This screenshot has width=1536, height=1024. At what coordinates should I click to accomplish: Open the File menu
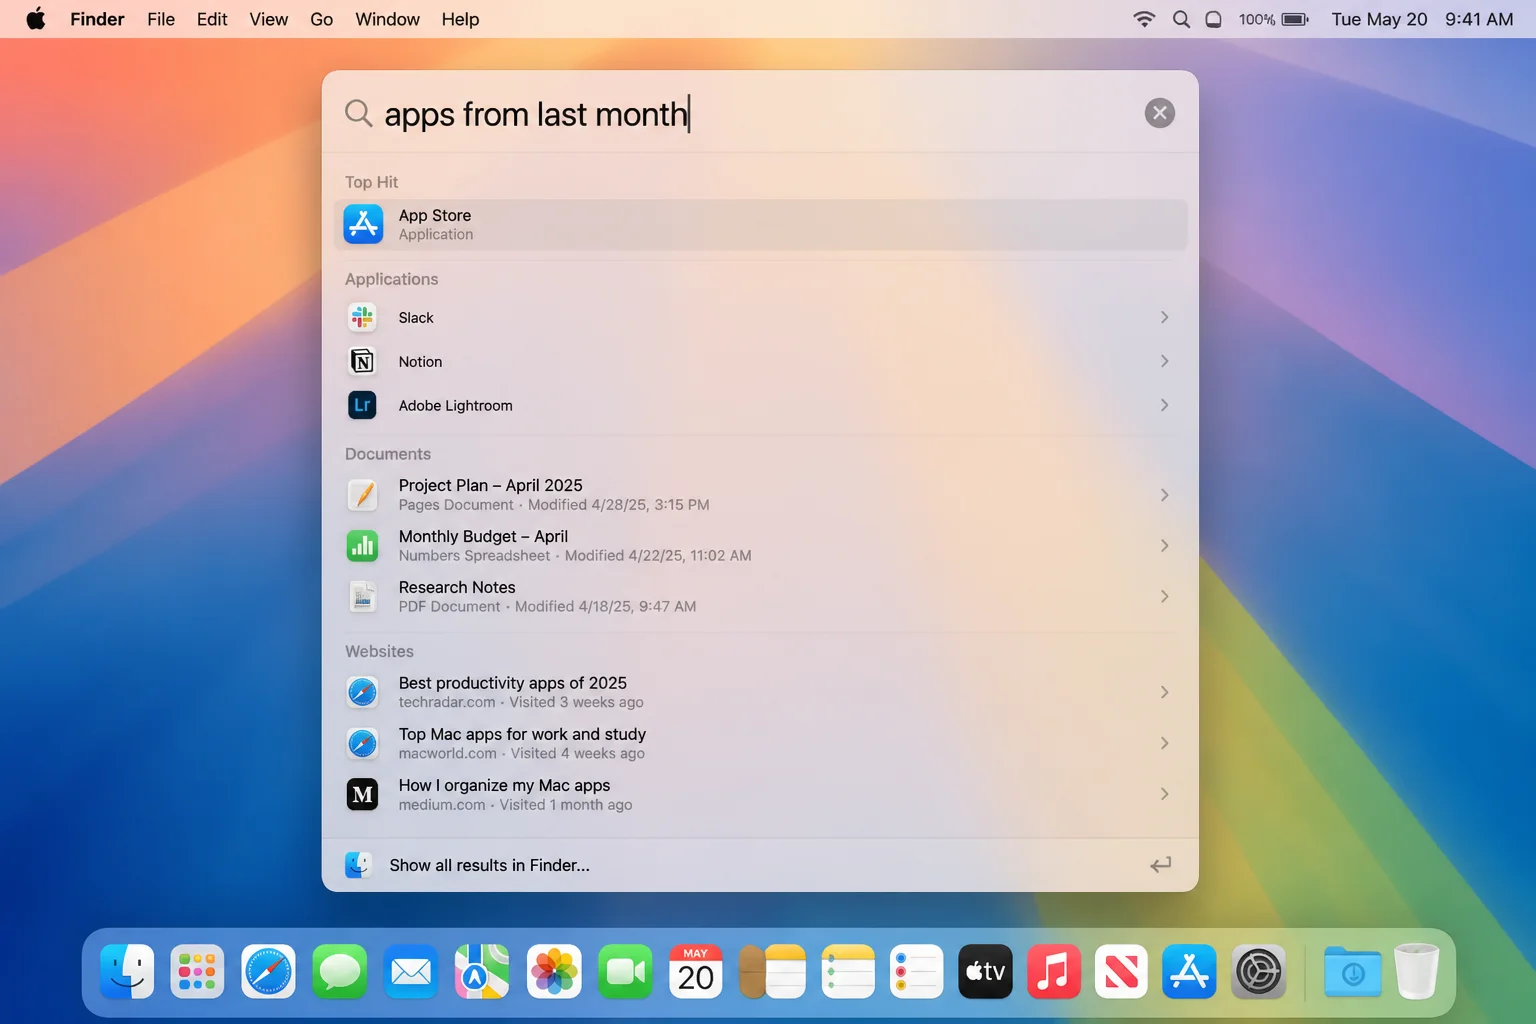(x=161, y=19)
